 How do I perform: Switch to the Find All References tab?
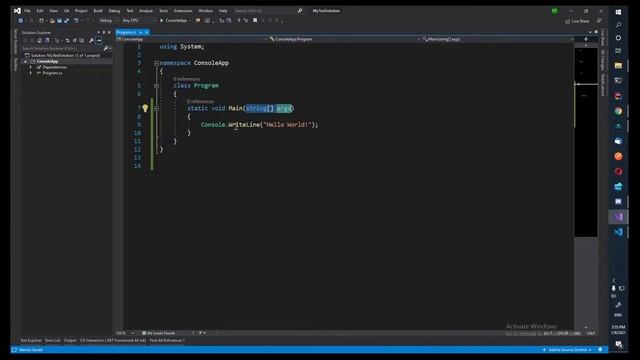click(167, 340)
